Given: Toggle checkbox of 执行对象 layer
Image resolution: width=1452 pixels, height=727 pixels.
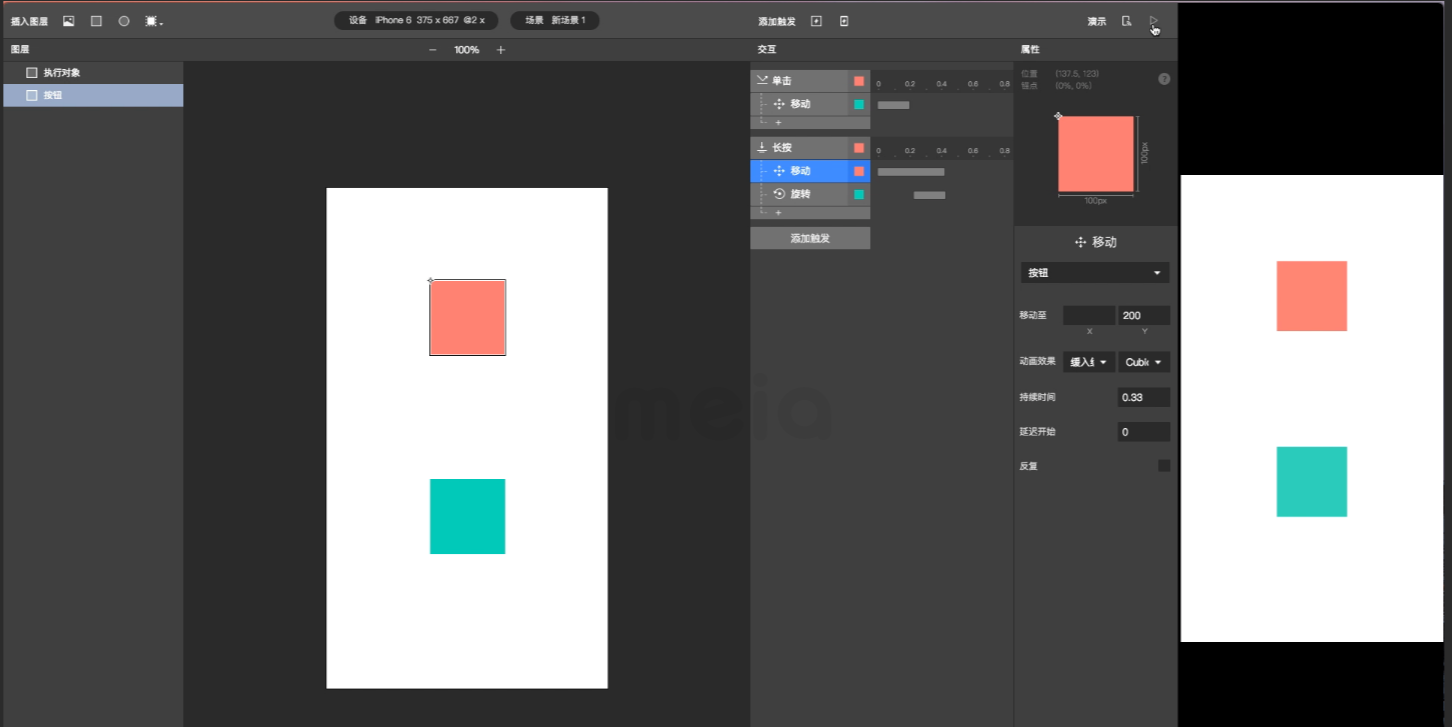Looking at the screenshot, I should [x=32, y=73].
